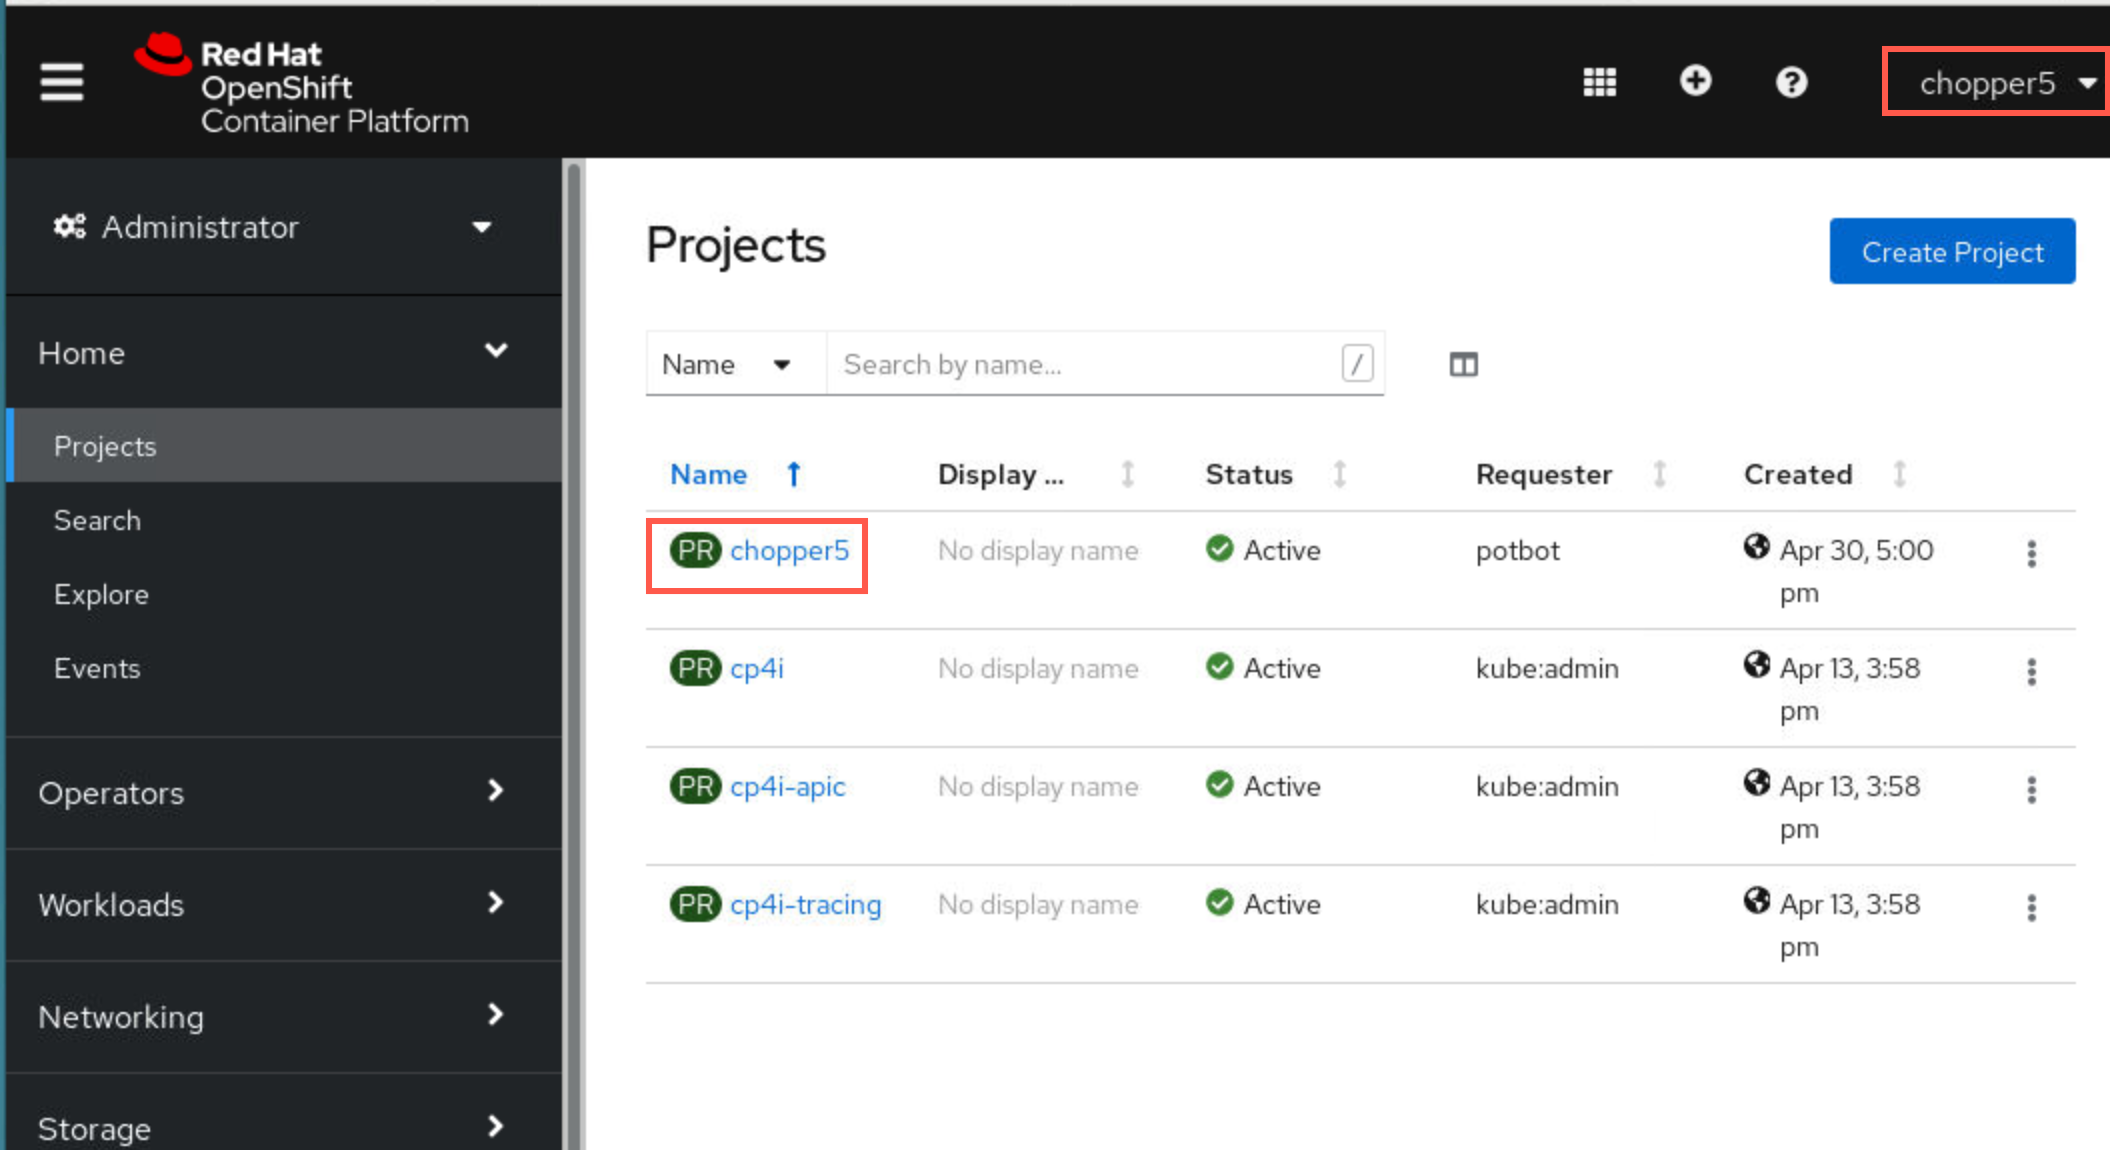Sort by Created column arrows
The image size is (2110, 1150).
coord(1899,474)
